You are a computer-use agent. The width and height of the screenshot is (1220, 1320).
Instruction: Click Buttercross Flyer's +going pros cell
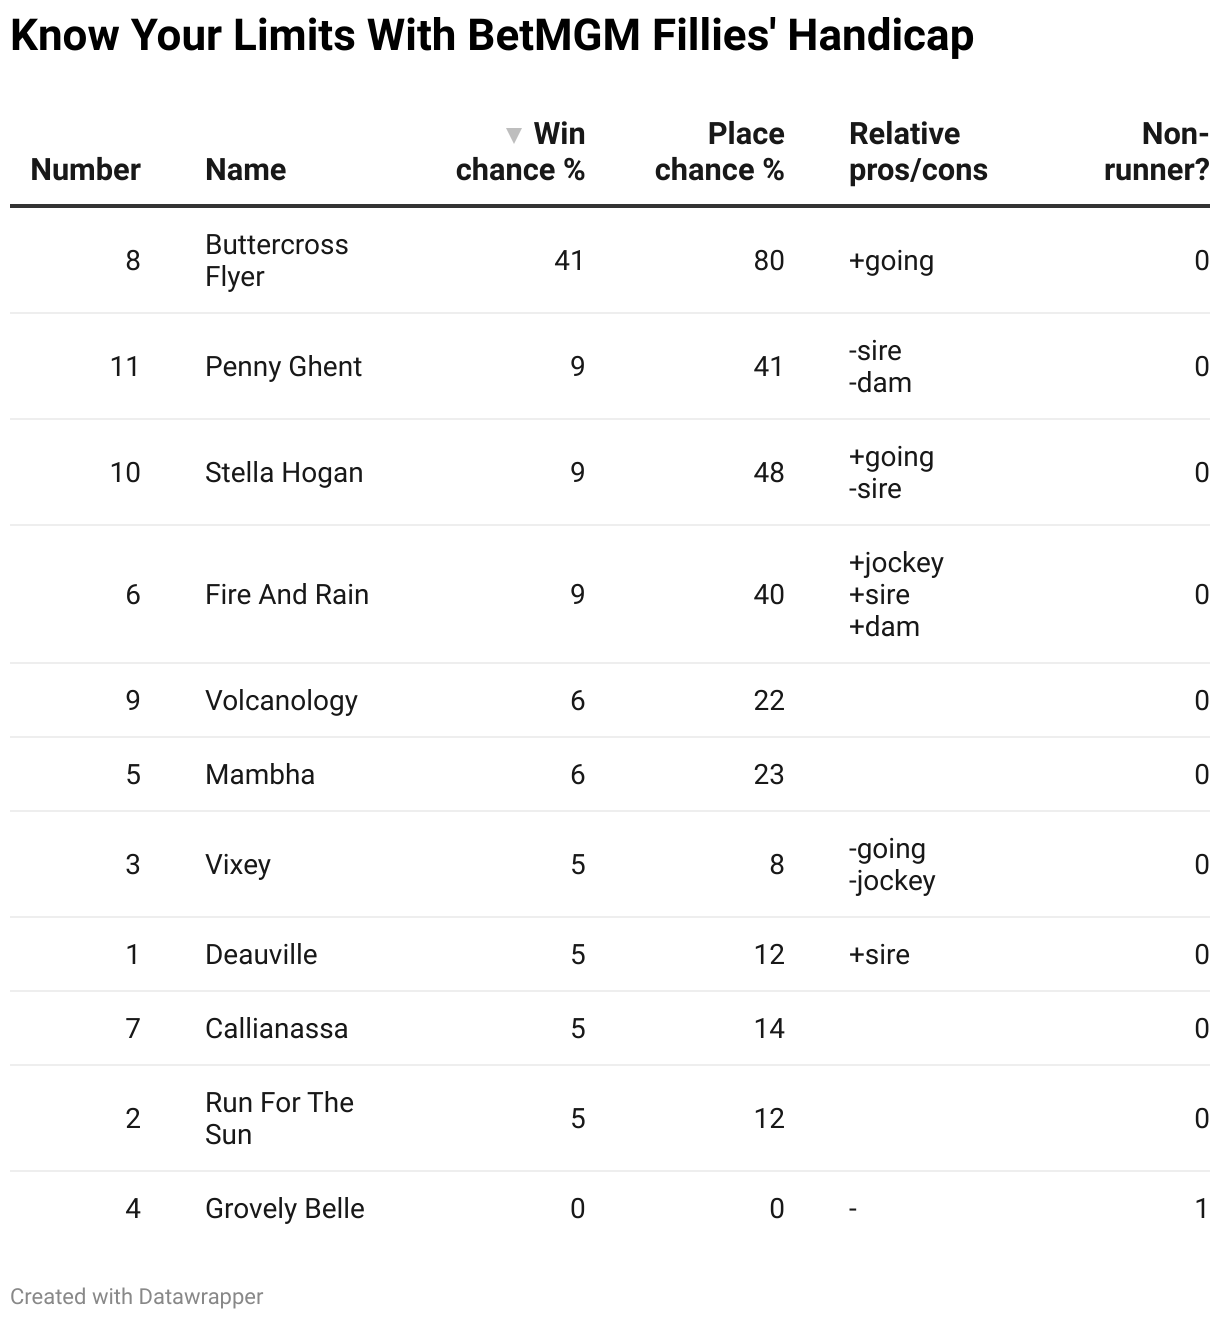pos(891,260)
